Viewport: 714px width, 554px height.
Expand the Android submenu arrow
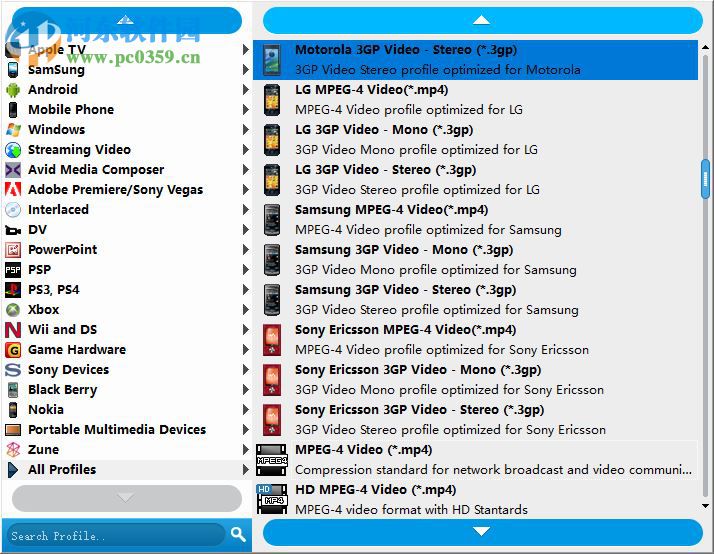tap(245, 90)
